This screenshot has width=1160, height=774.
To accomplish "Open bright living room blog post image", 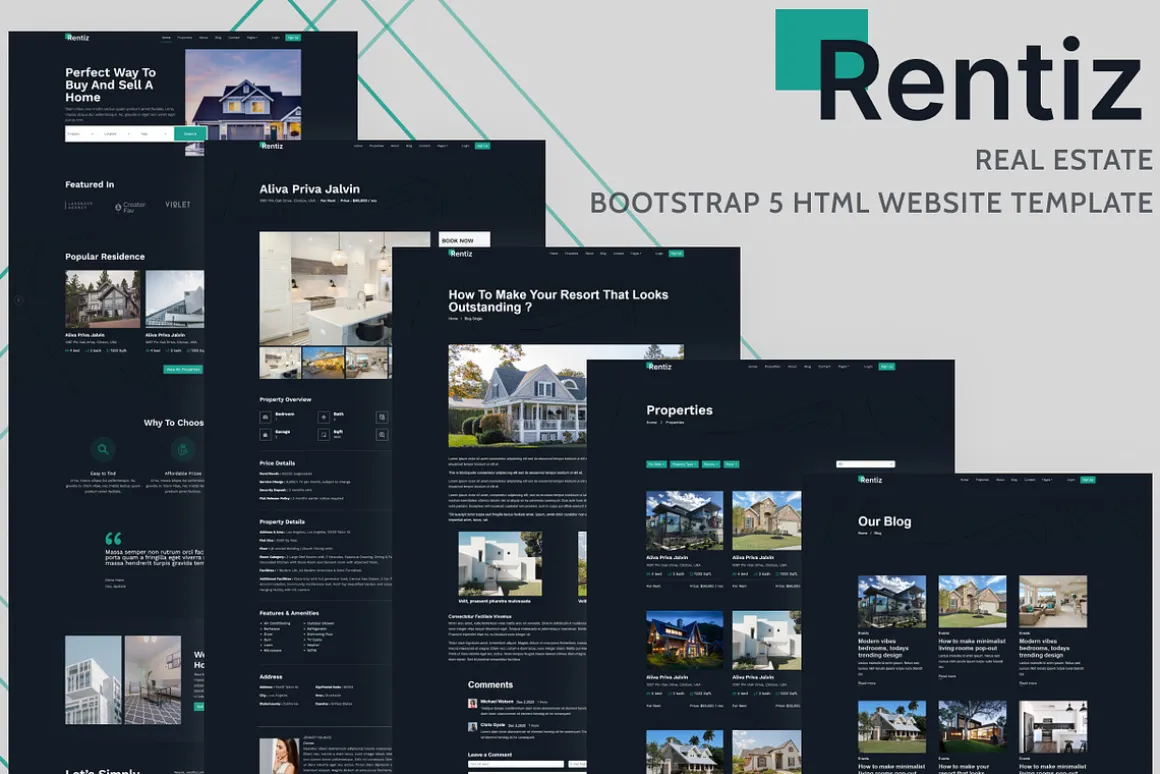I will (1053, 602).
